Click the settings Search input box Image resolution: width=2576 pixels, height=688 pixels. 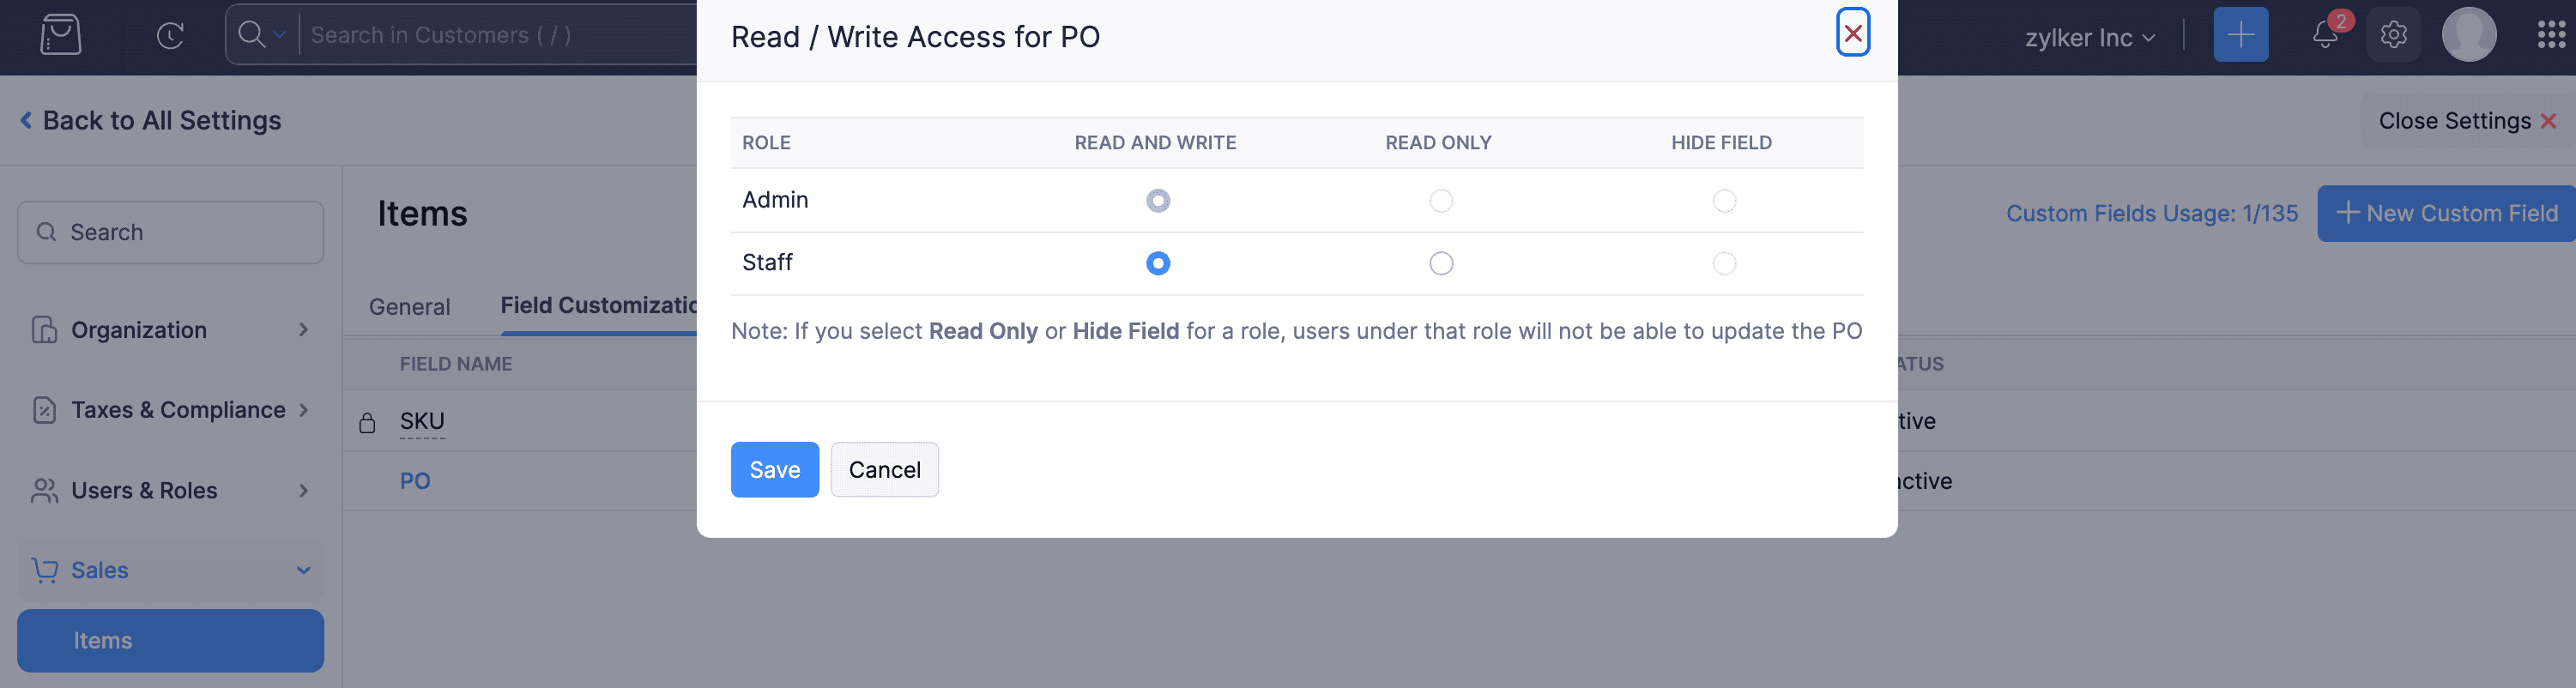[170, 232]
